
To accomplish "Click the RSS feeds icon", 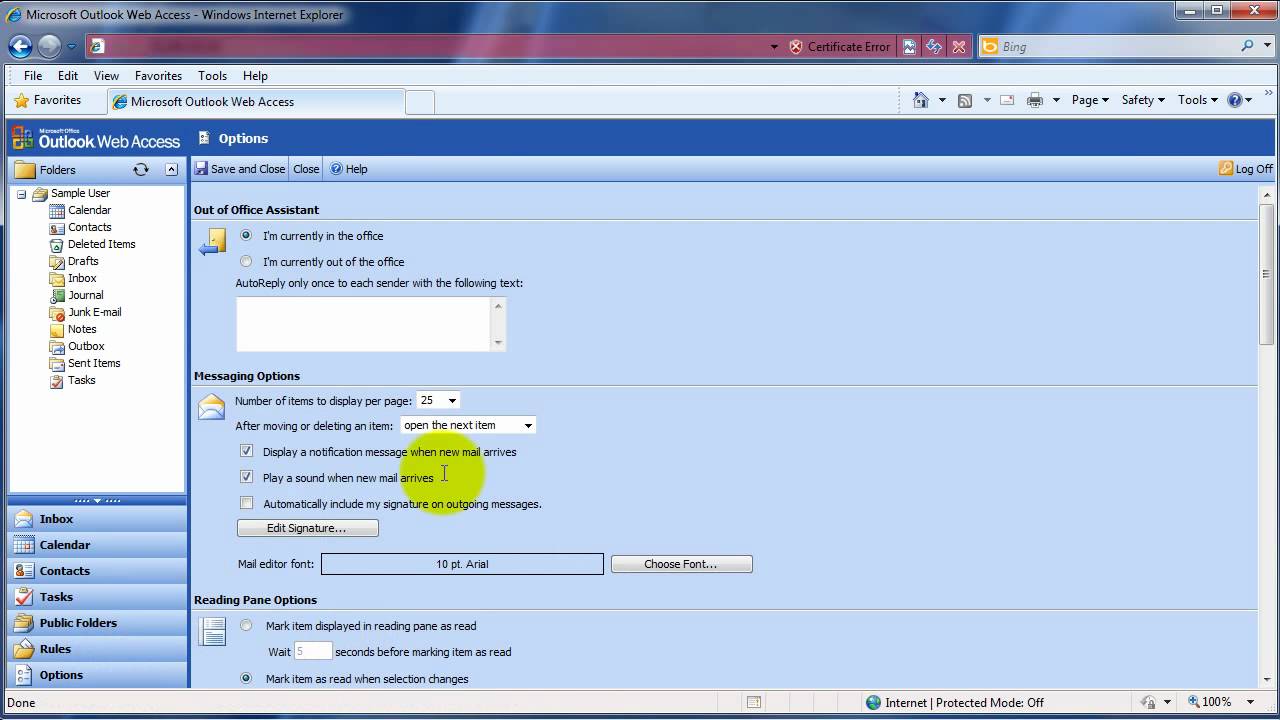I will (x=965, y=100).
